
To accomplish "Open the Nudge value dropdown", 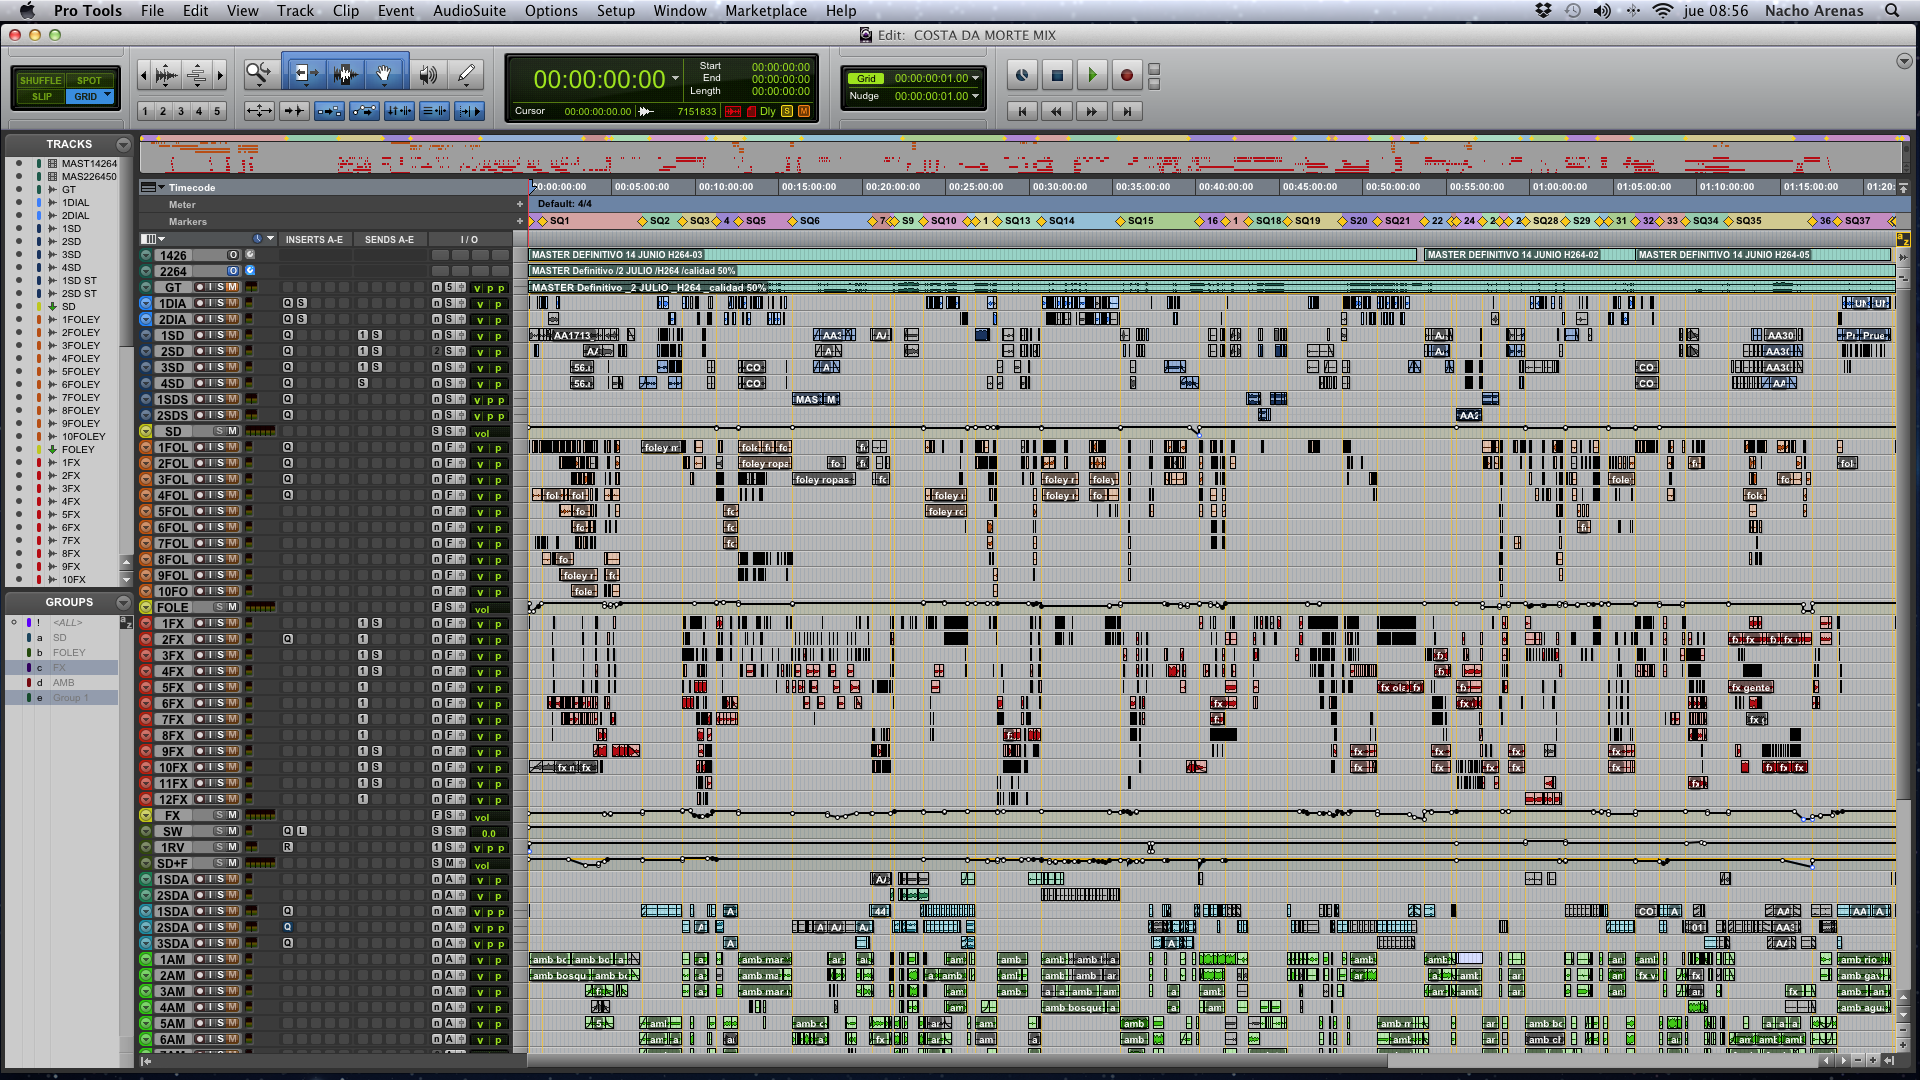I will (x=976, y=96).
